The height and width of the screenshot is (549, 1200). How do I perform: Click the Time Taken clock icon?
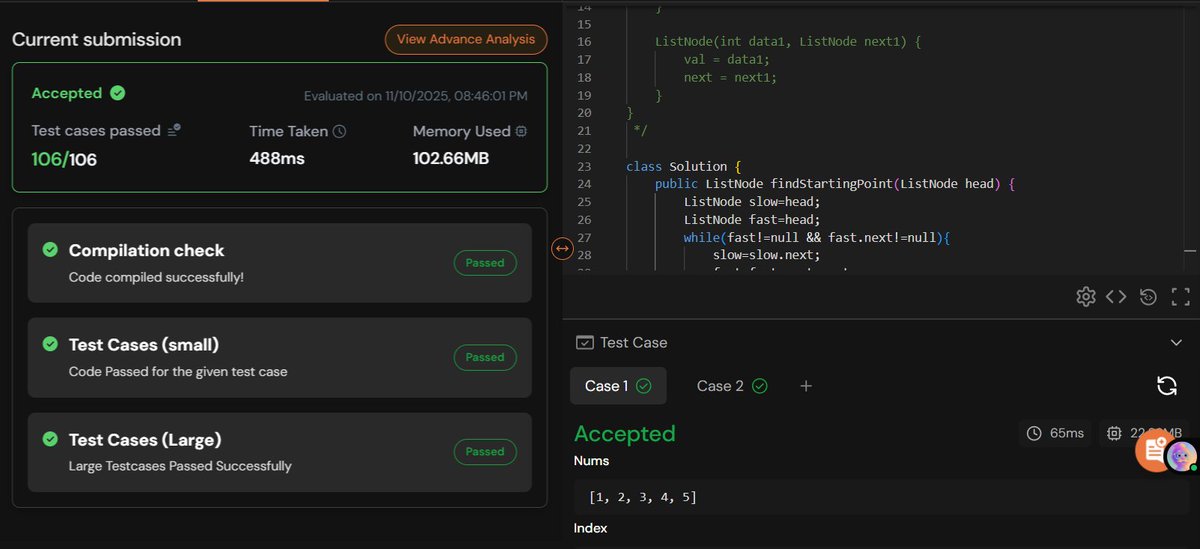[x=339, y=131]
